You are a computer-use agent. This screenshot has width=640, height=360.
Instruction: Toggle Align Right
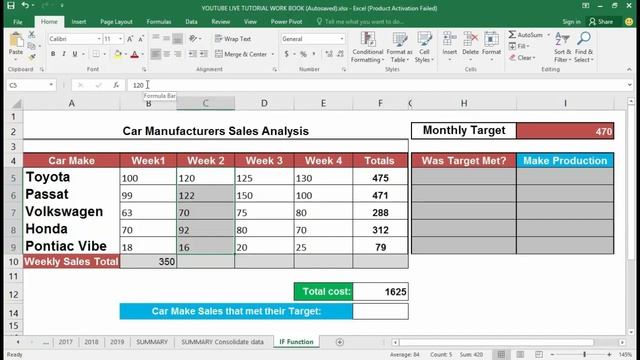tap(178, 54)
